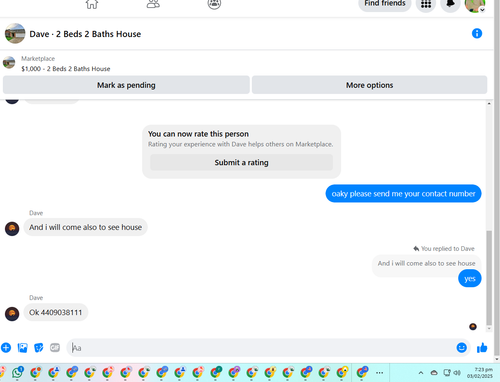Send a thumbs-up like
The width and height of the screenshot is (500, 382).
(x=482, y=348)
